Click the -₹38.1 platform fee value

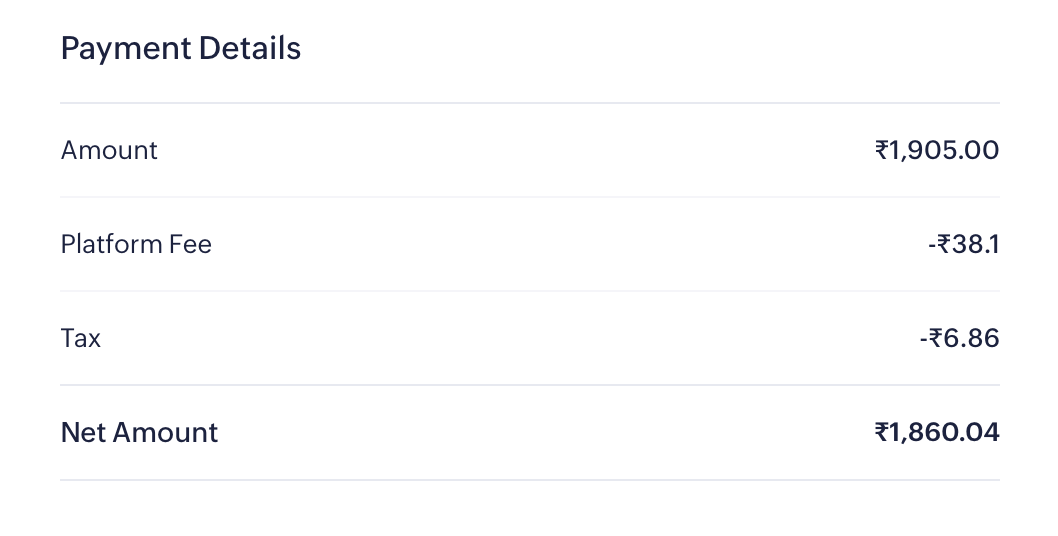click(x=963, y=244)
